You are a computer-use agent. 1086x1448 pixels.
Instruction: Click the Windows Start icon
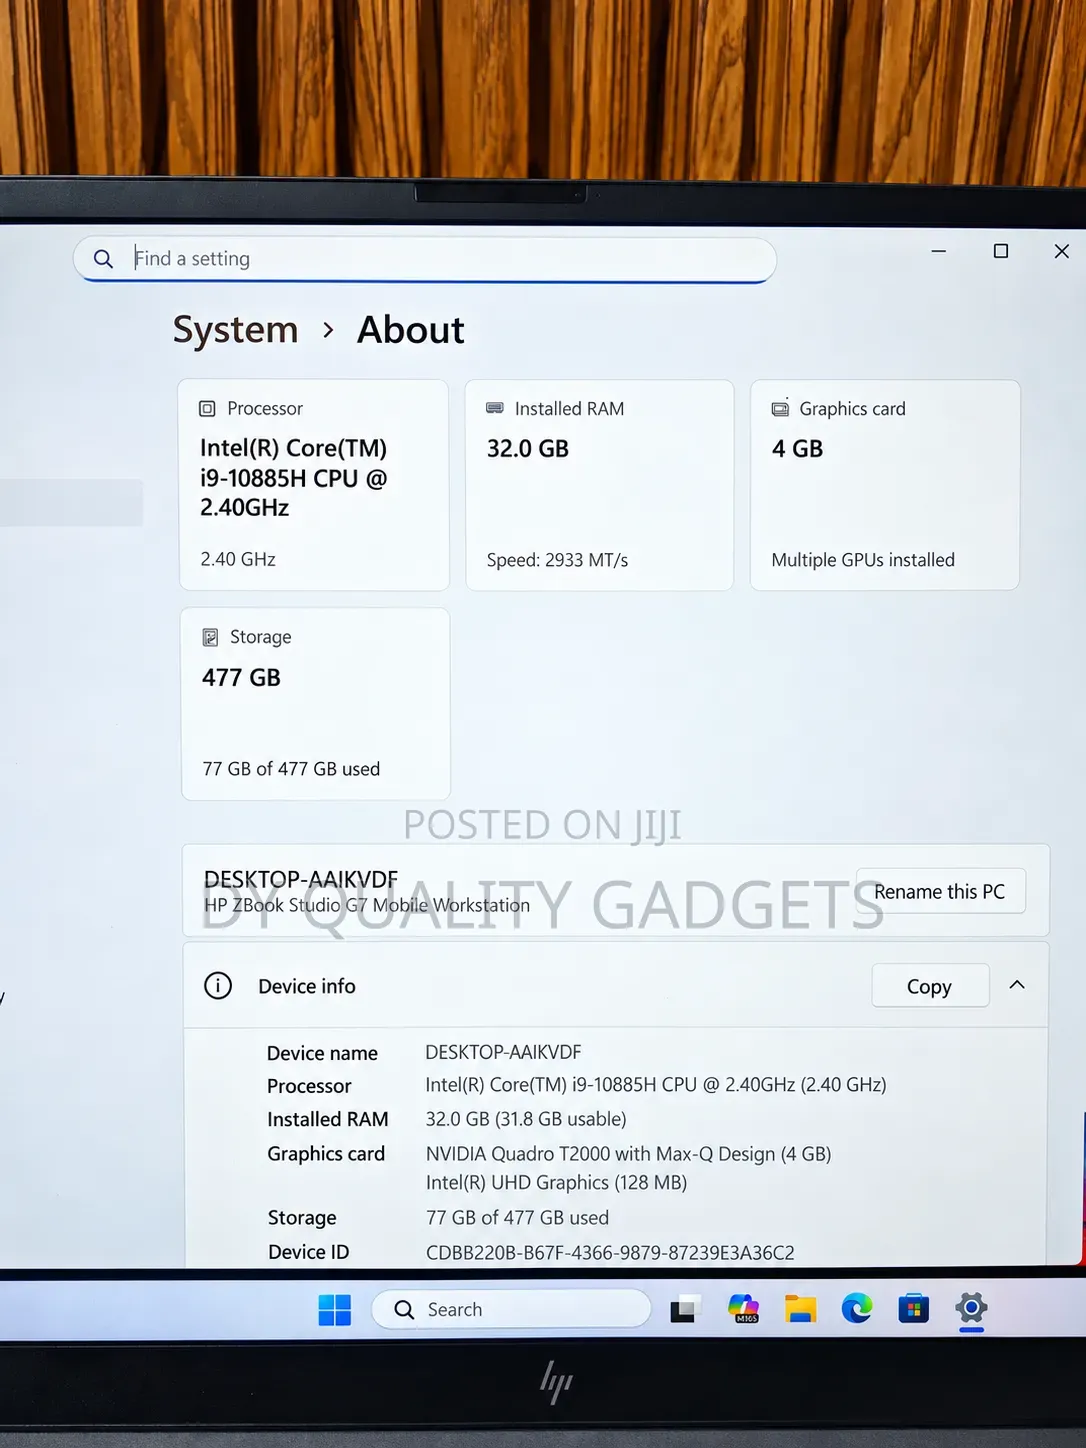pyautogui.click(x=334, y=1309)
